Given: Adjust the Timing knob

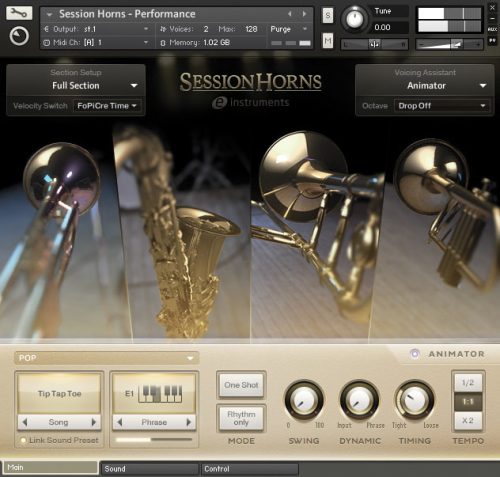Looking at the screenshot, I should pyautogui.click(x=414, y=400).
